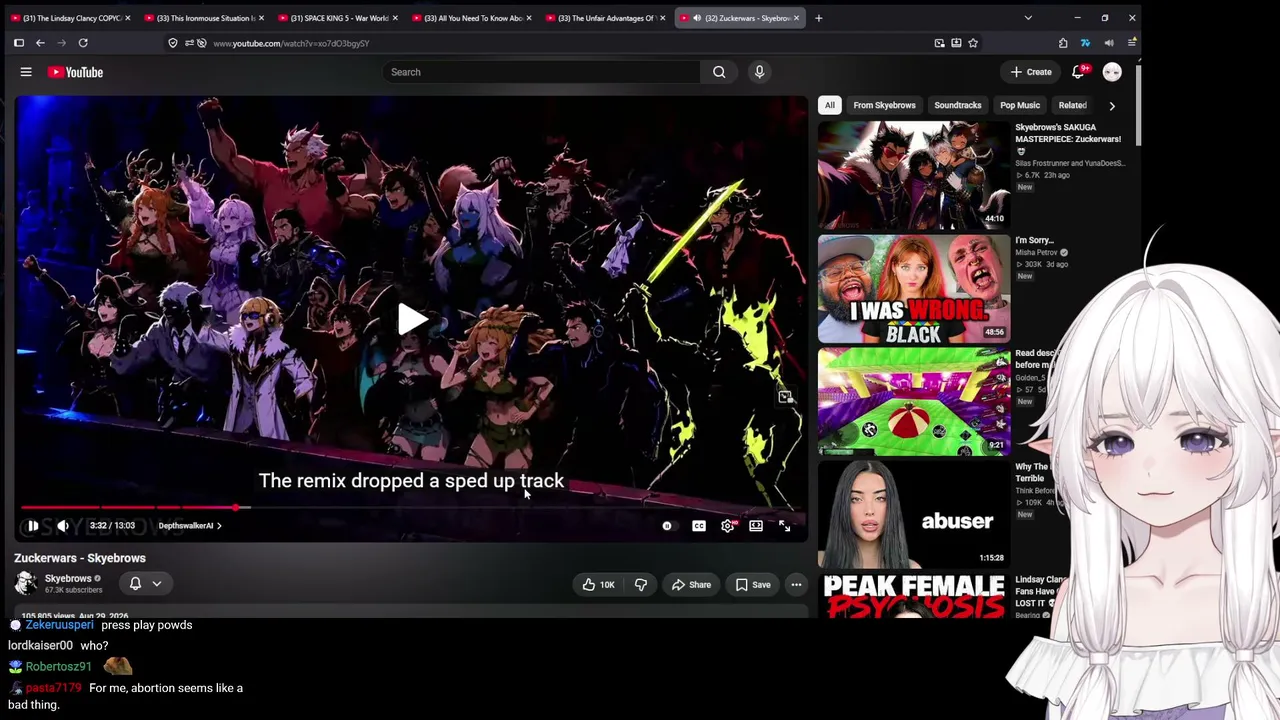This screenshot has height=720, width=1280.
Task: Switch to This Ironmouse Situation tab
Action: click(203, 18)
